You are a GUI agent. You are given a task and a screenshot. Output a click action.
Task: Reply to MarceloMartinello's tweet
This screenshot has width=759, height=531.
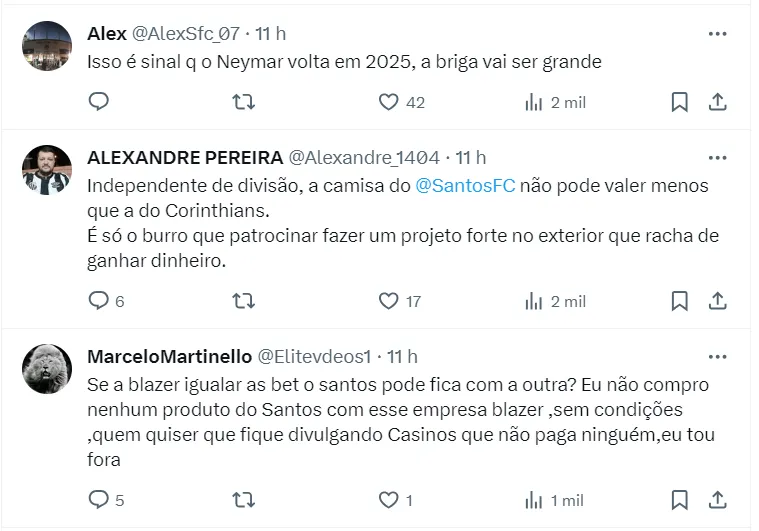pos(98,499)
